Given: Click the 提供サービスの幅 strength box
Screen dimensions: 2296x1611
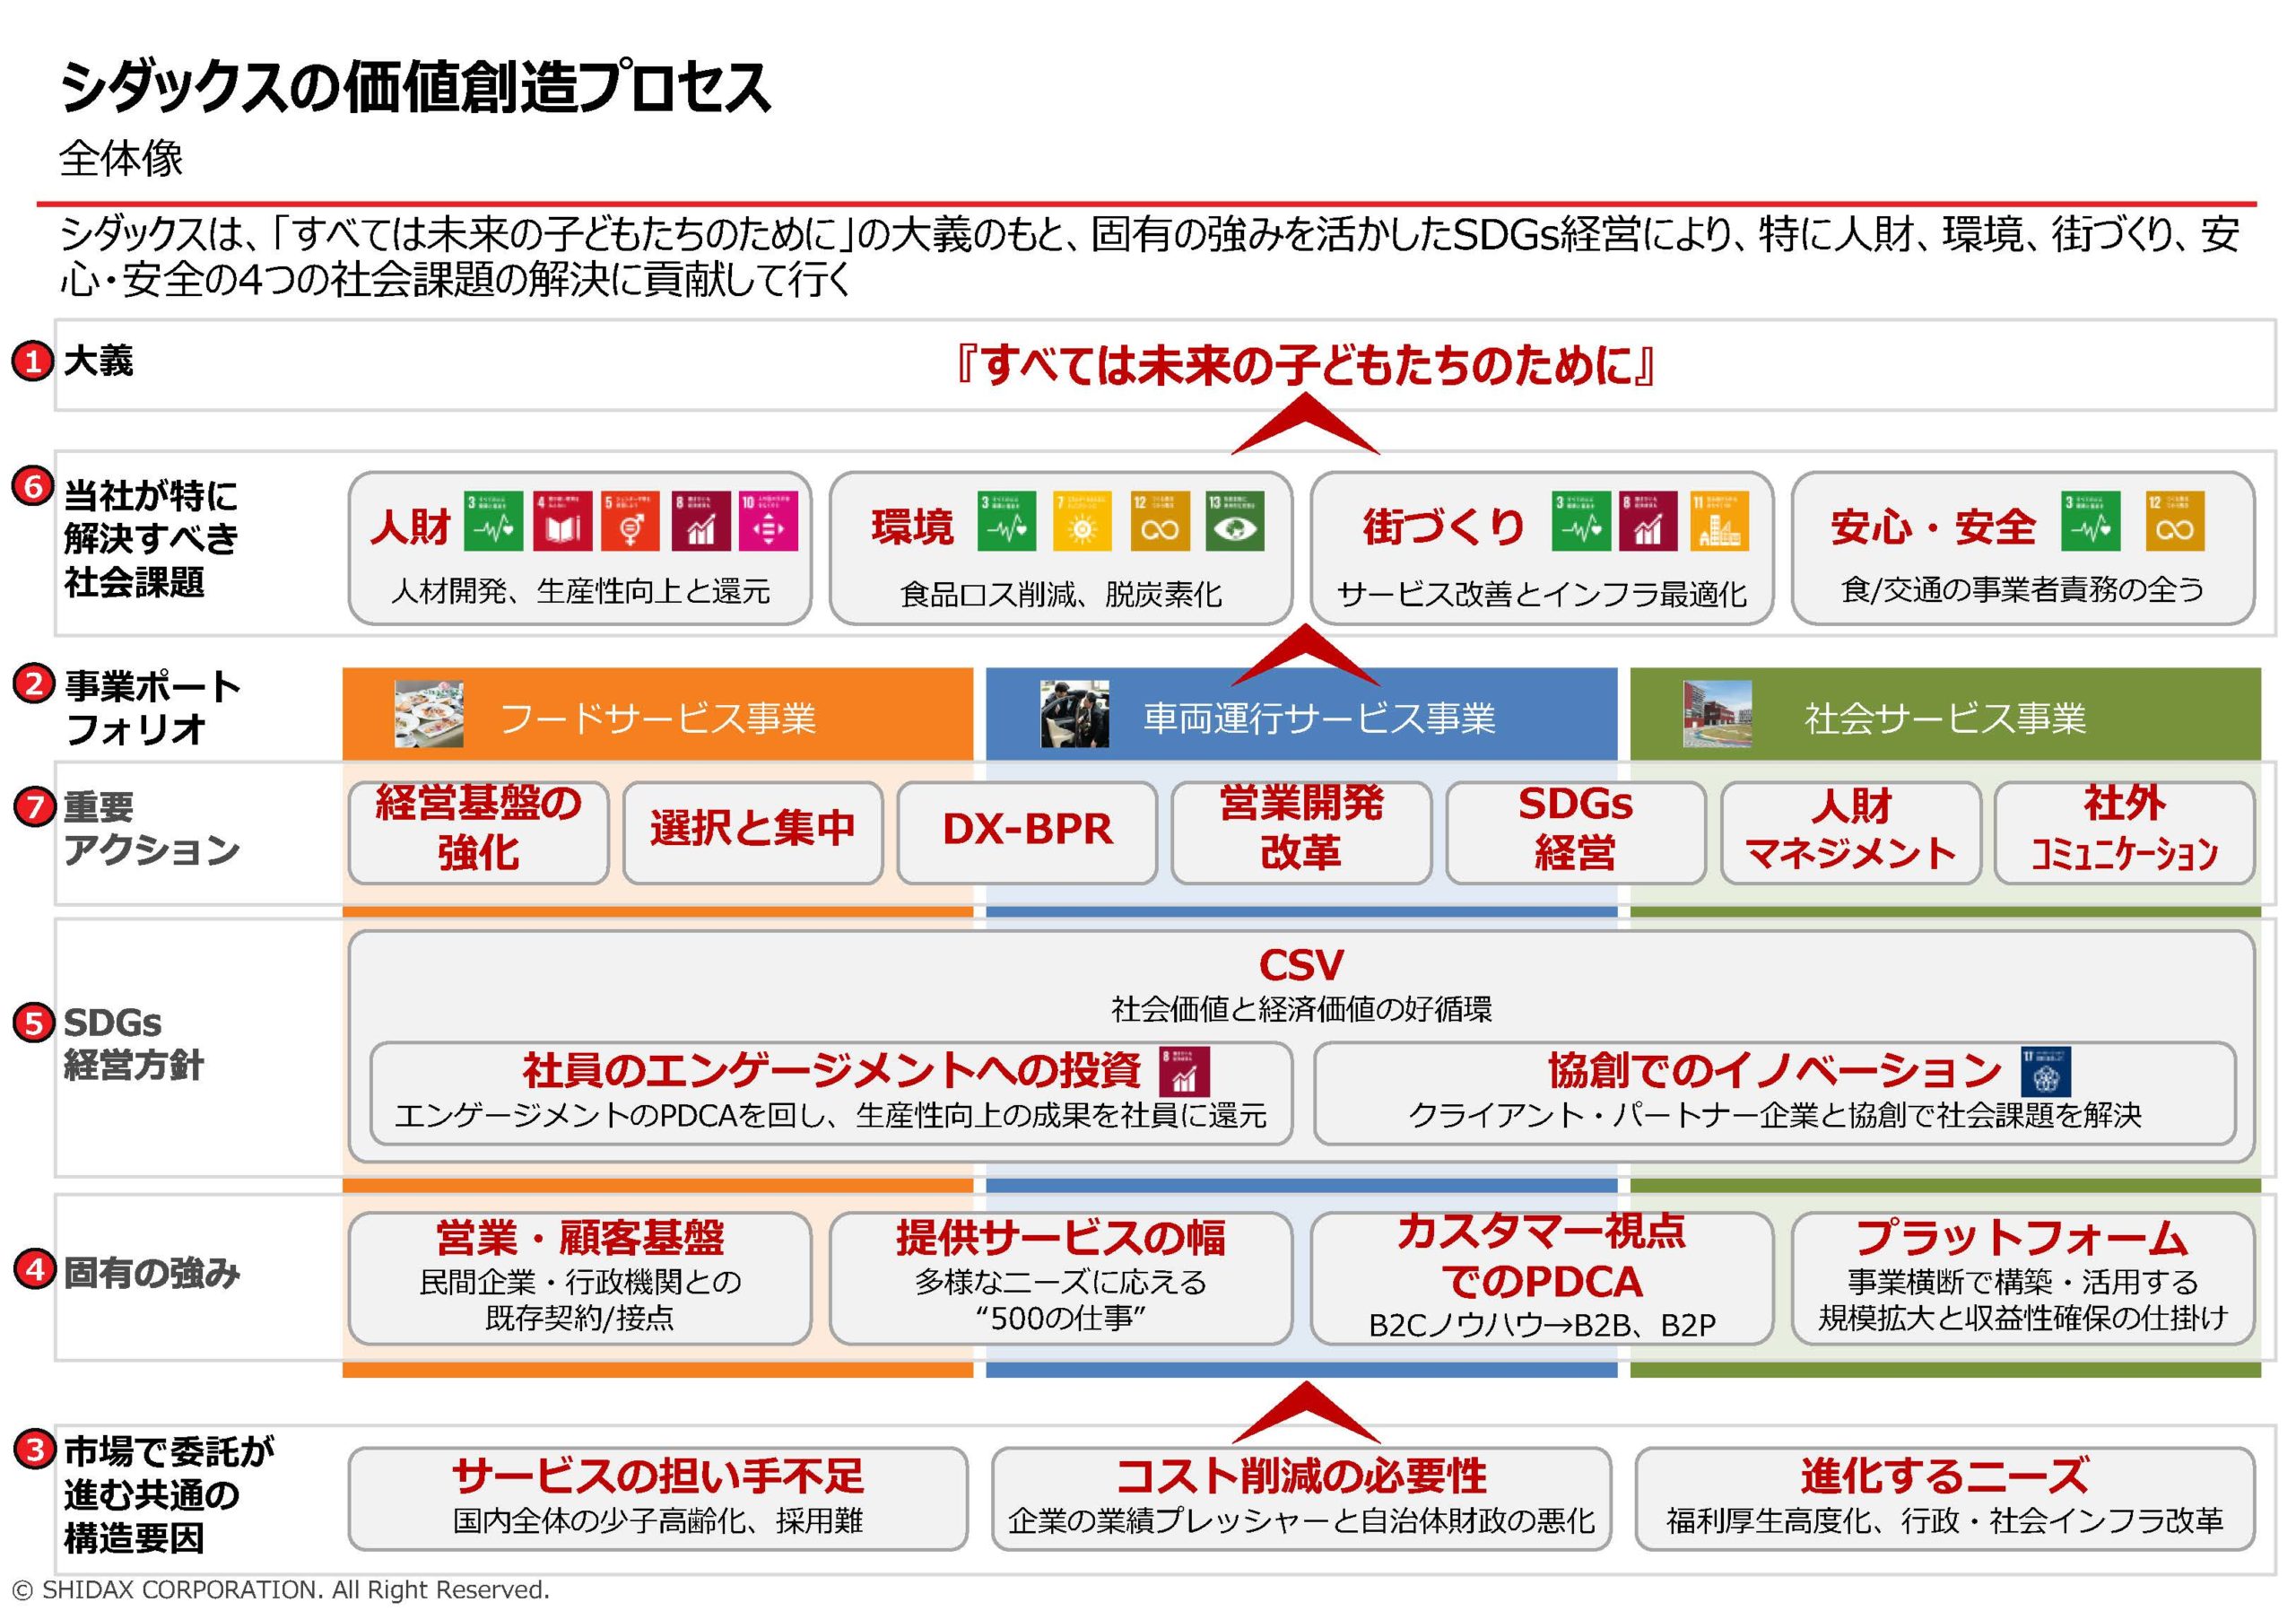Looking at the screenshot, I should coord(1061,1278).
